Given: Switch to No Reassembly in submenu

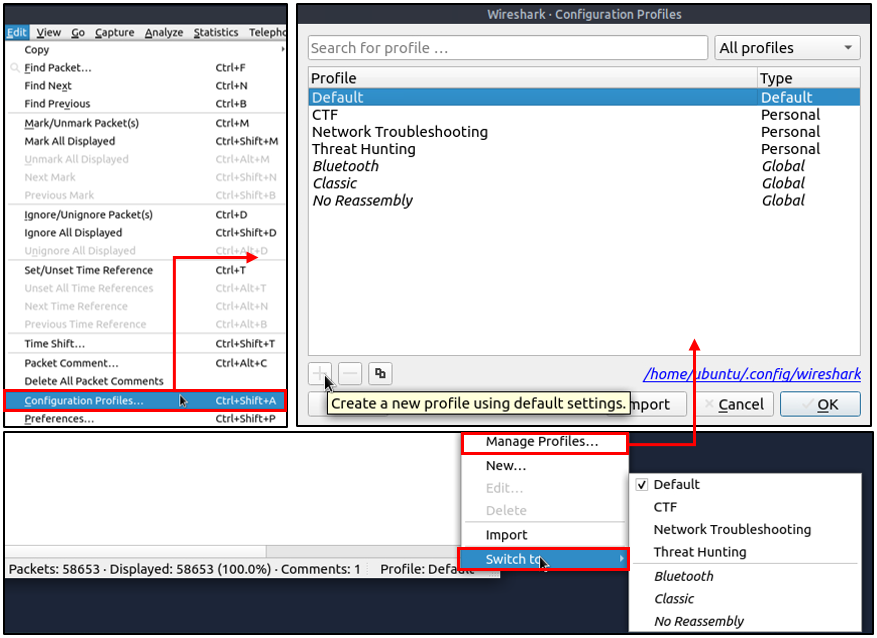Looking at the screenshot, I should [745, 621].
